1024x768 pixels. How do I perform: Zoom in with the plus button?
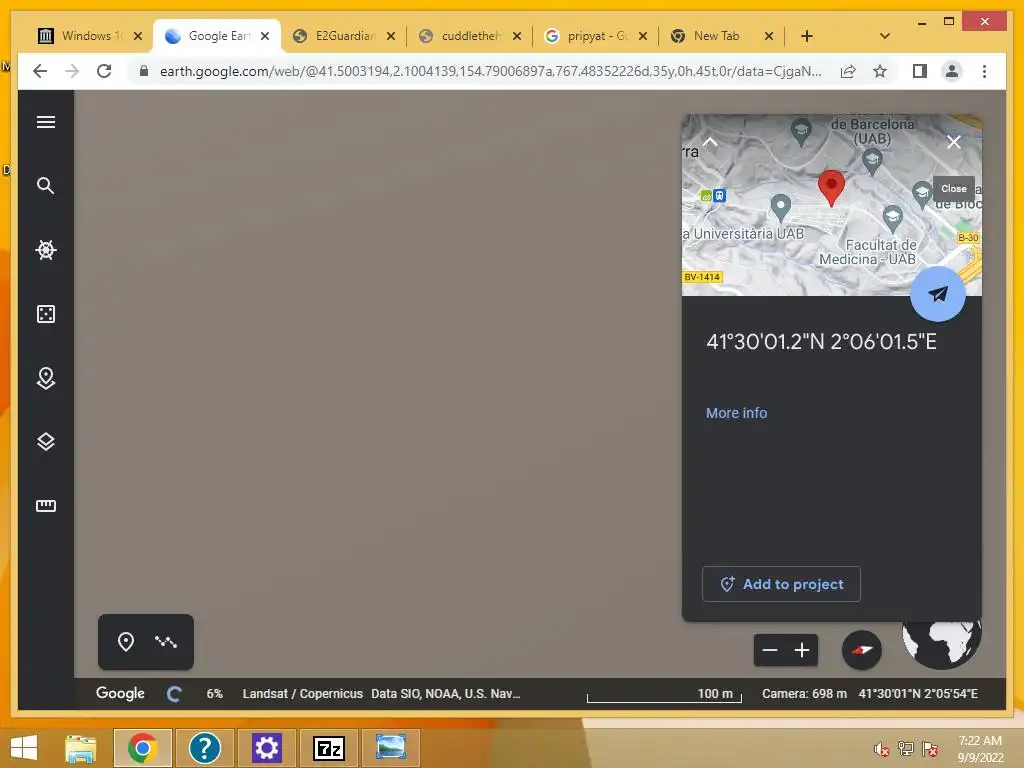[x=802, y=650]
